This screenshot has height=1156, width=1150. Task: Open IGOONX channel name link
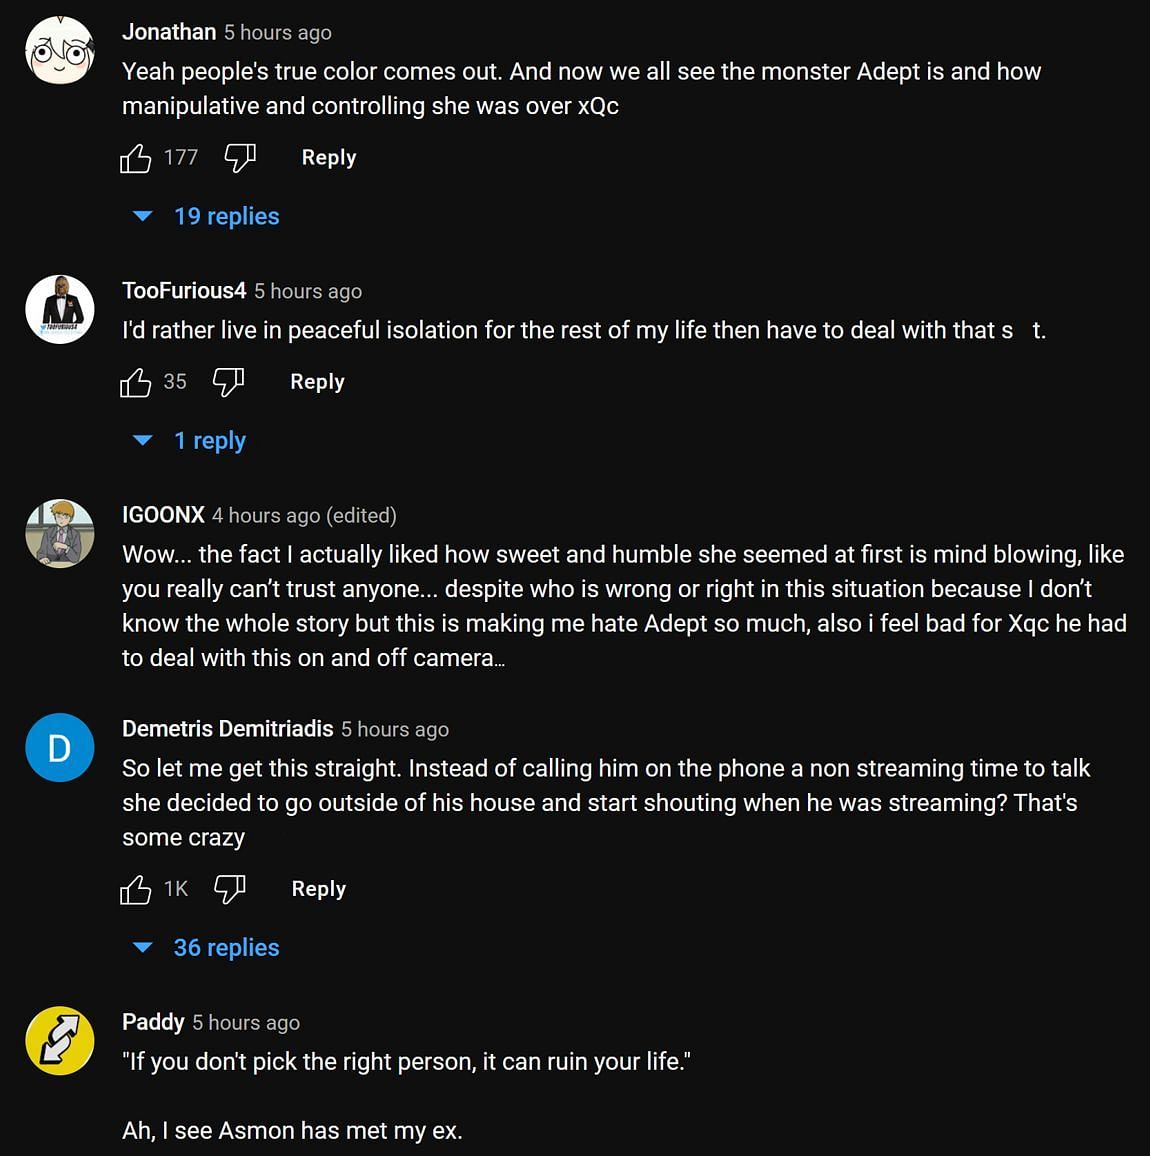click(163, 515)
